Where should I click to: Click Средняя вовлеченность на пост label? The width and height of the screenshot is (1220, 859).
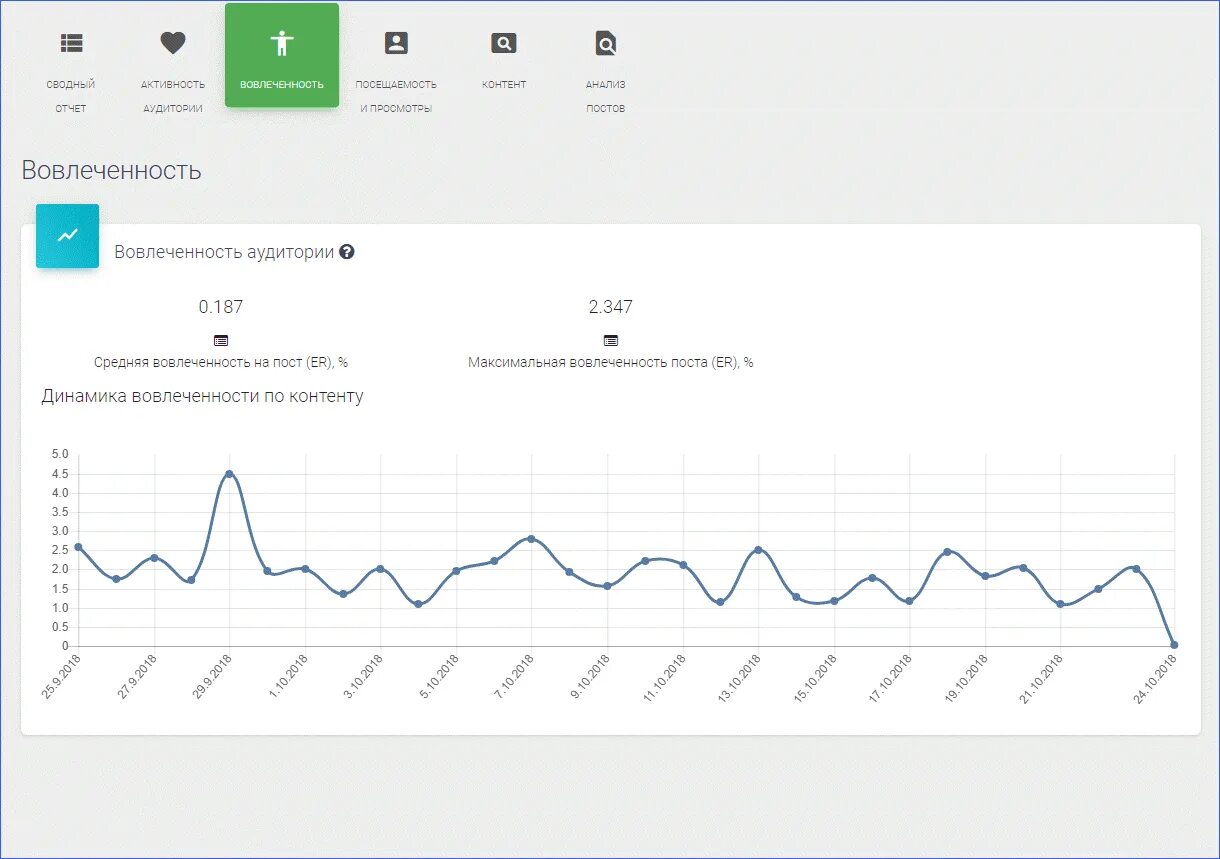pos(221,363)
